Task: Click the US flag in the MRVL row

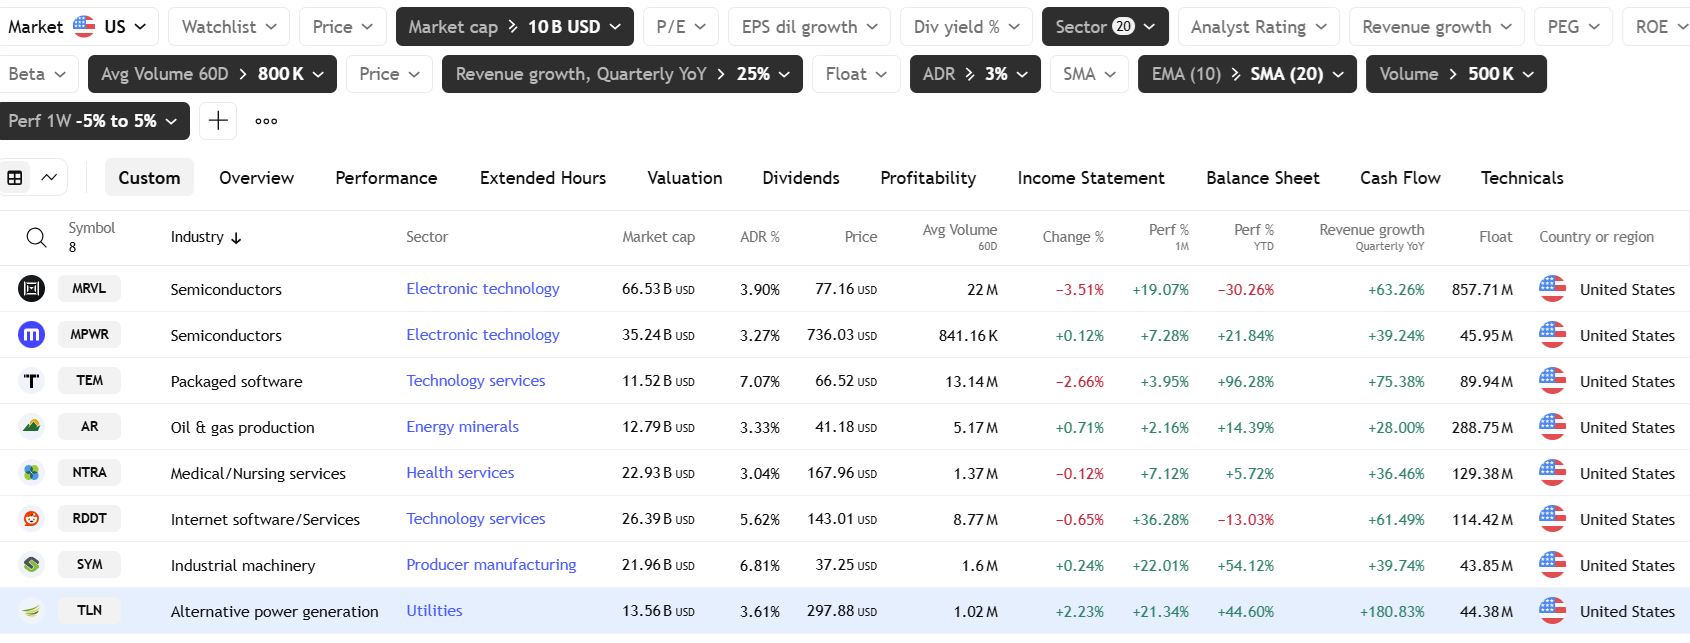Action: pyautogui.click(x=1552, y=289)
